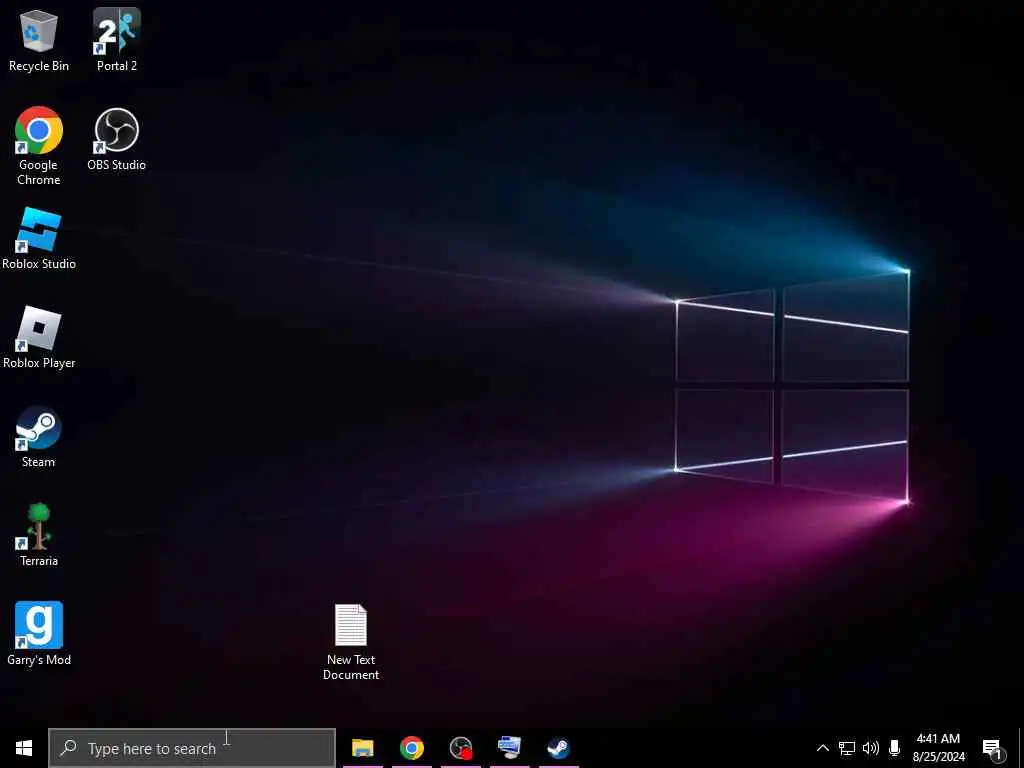Select the Roblox Player desktop shortcut
Screen dimensions: 1024x768
pos(39,338)
